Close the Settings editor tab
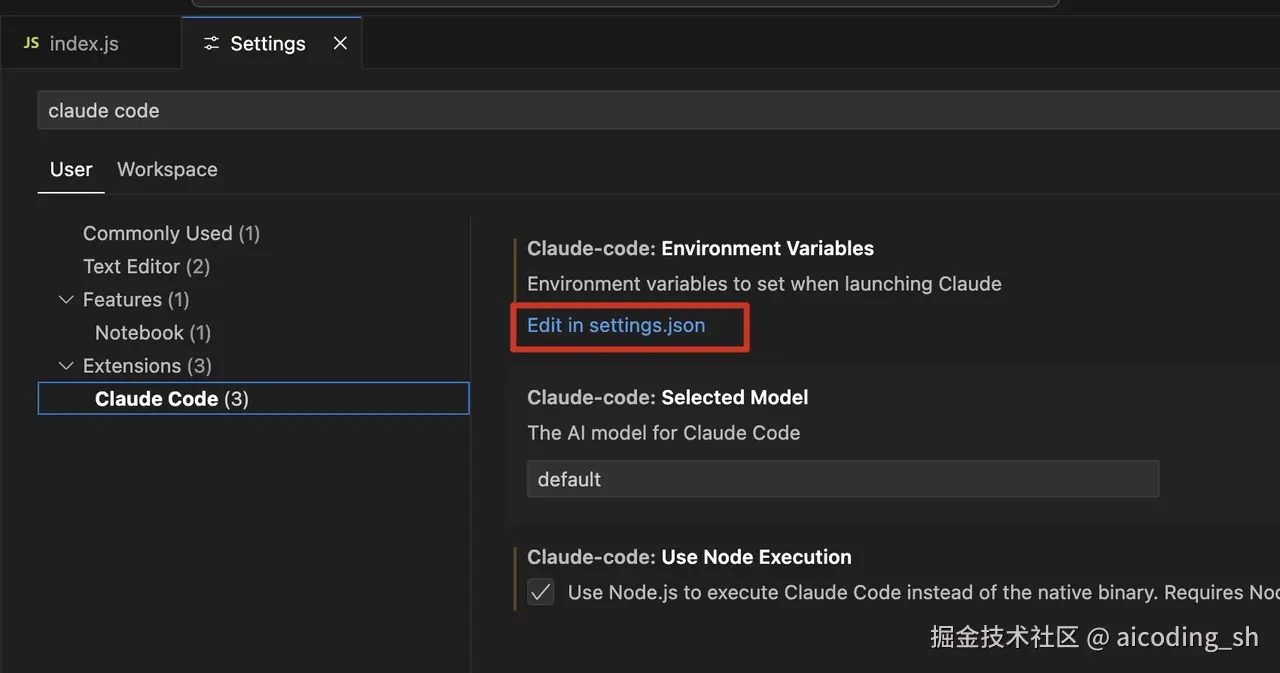The width and height of the screenshot is (1280, 673). click(x=340, y=43)
